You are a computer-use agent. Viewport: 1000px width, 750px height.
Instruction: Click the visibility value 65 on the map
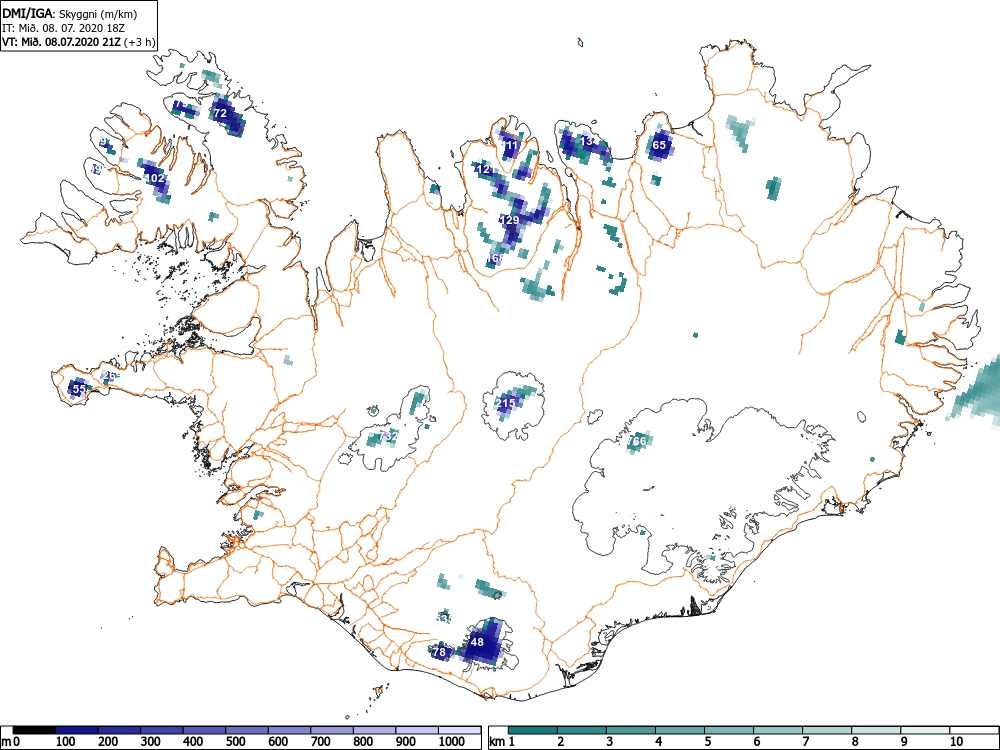659,145
